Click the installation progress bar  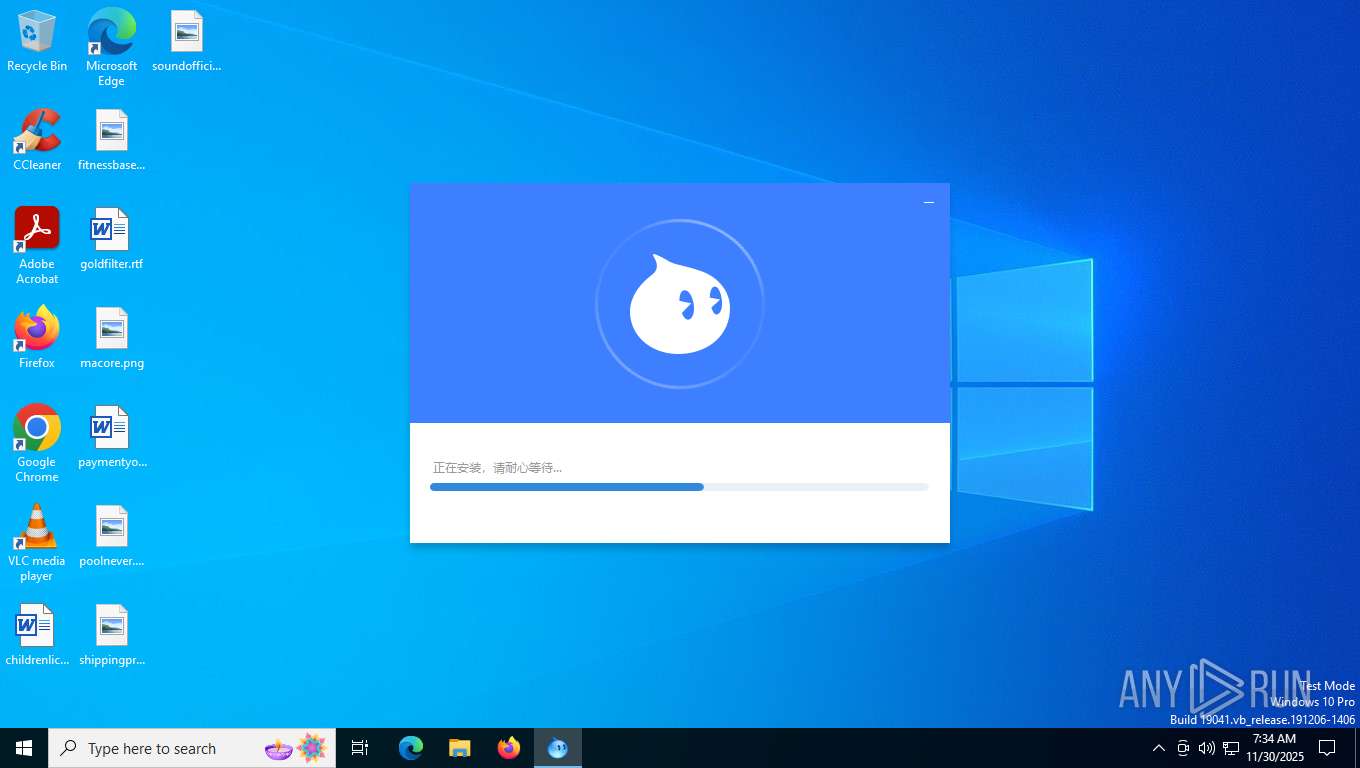tap(679, 487)
